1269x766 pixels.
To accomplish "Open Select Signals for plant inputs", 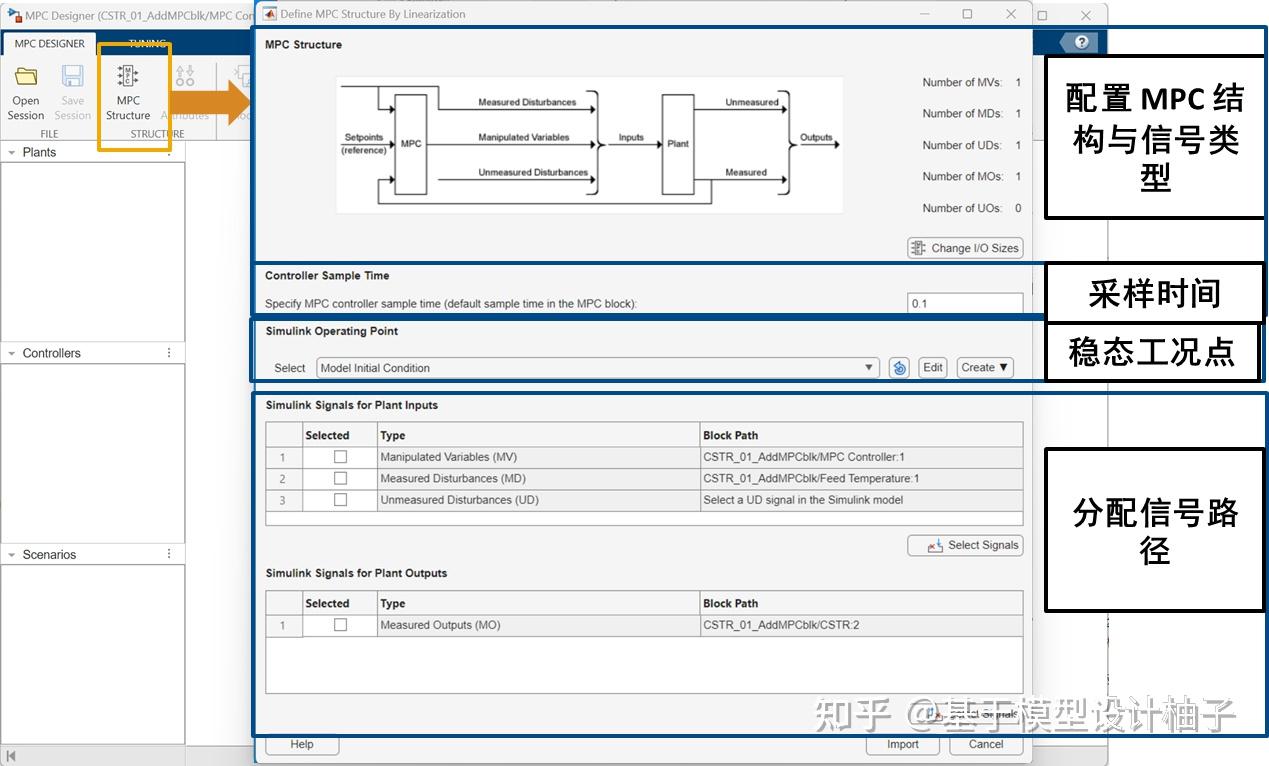I will click(x=964, y=545).
